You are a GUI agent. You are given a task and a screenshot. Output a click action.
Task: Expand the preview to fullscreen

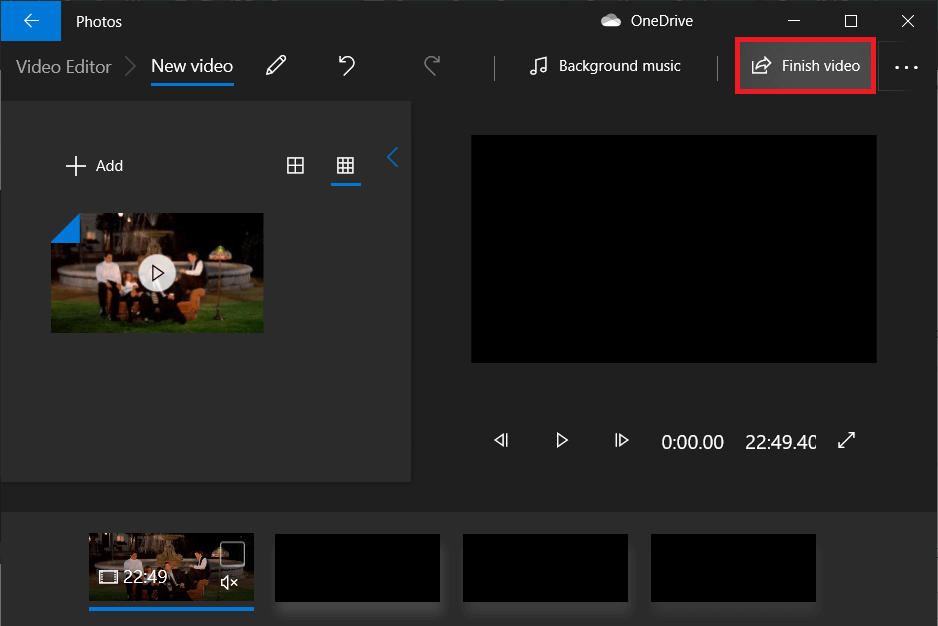point(846,440)
